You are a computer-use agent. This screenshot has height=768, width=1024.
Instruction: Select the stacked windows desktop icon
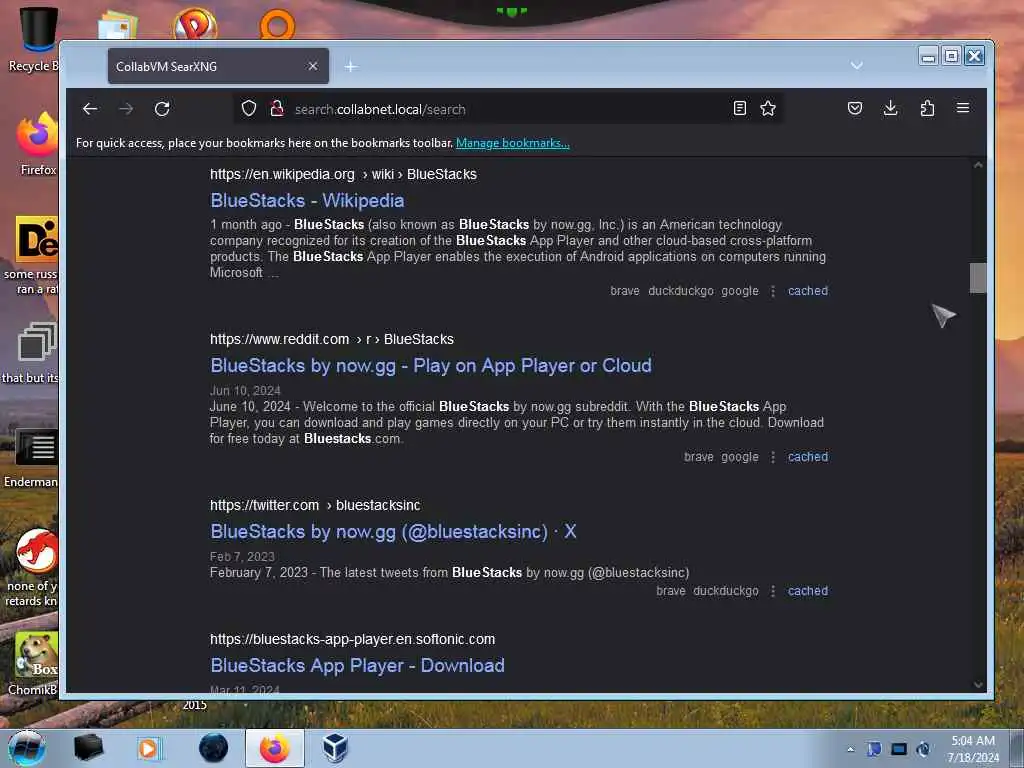(x=31, y=353)
